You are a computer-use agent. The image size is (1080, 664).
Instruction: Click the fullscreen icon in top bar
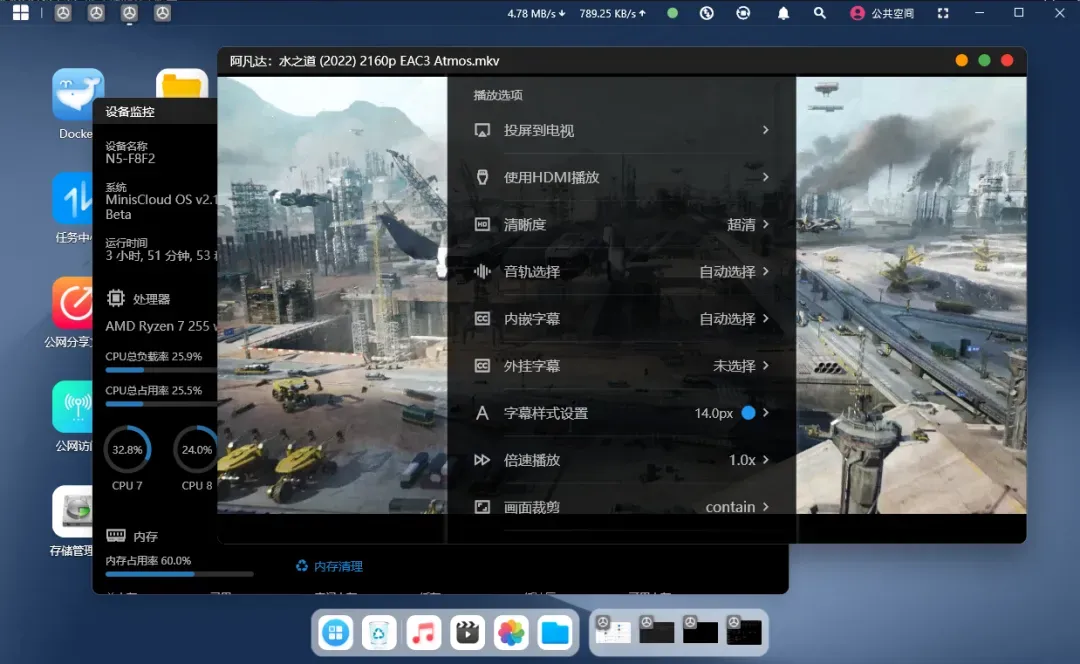click(943, 13)
